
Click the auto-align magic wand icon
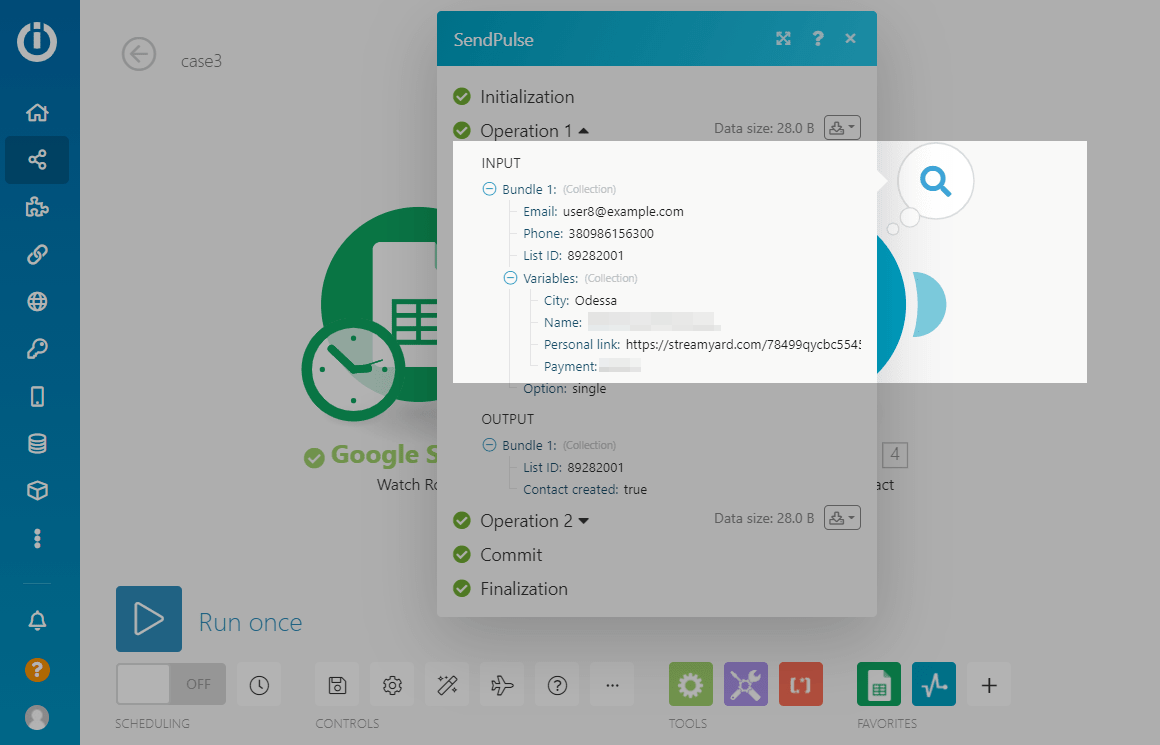(447, 685)
